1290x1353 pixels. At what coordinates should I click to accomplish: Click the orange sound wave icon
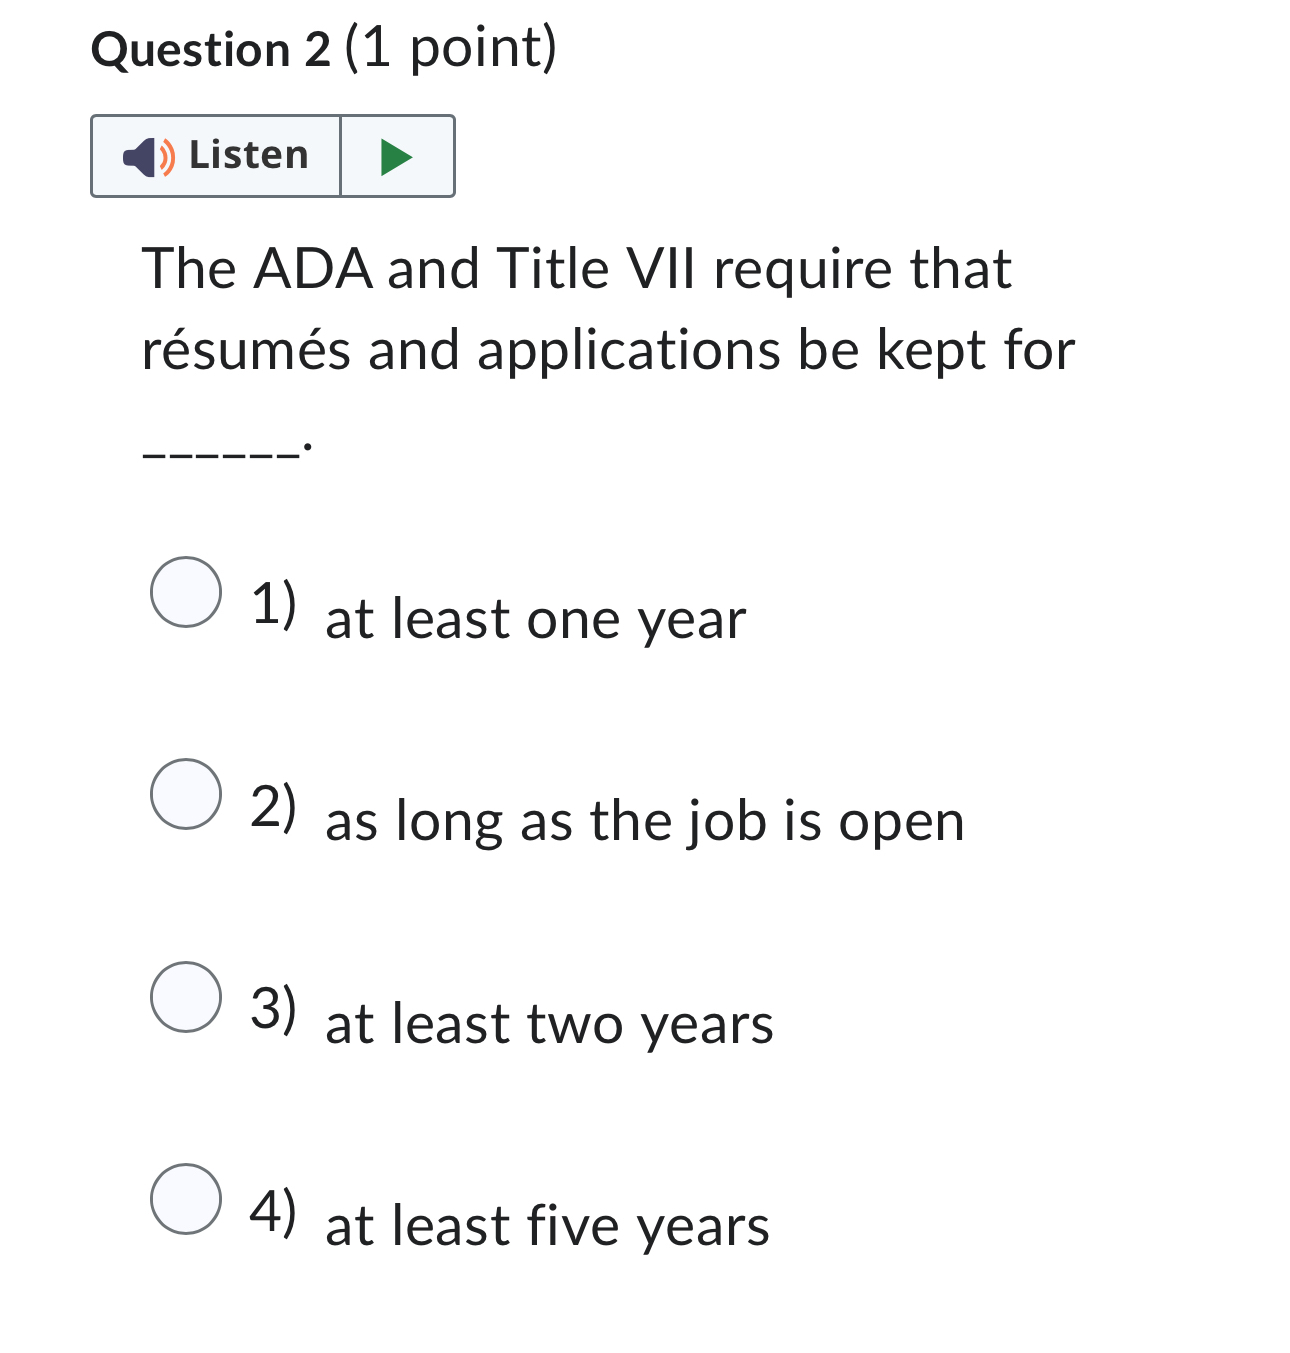point(163,155)
